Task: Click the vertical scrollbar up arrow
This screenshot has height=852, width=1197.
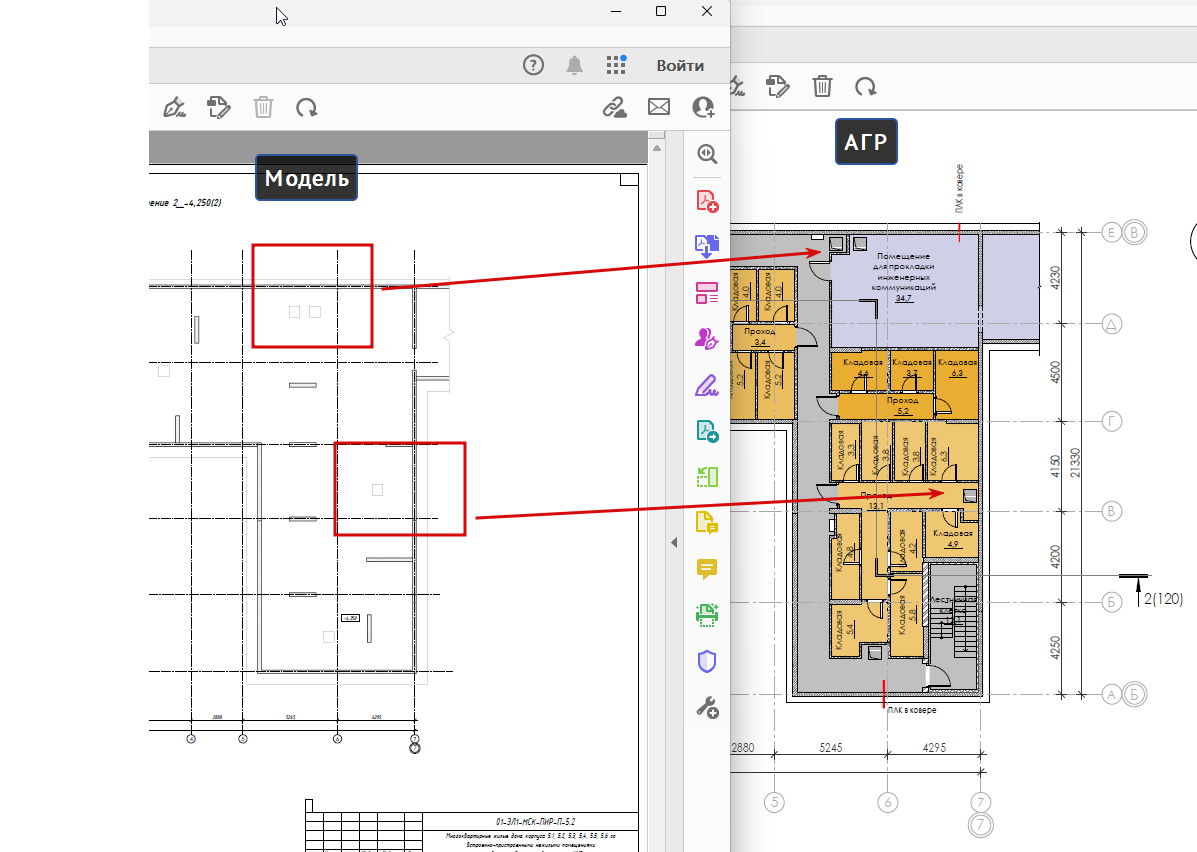Action: point(657,148)
